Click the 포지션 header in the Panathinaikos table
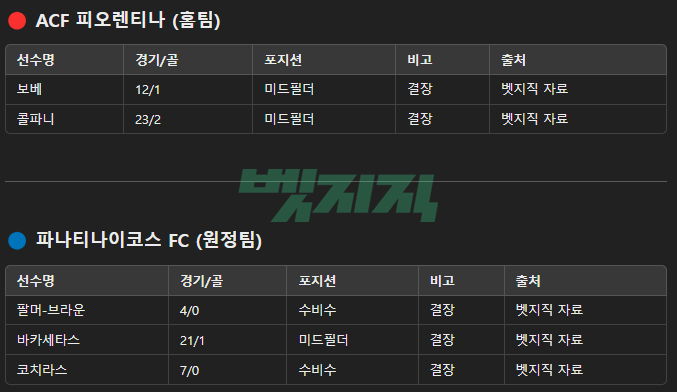677x392 pixels. [317, 281]
